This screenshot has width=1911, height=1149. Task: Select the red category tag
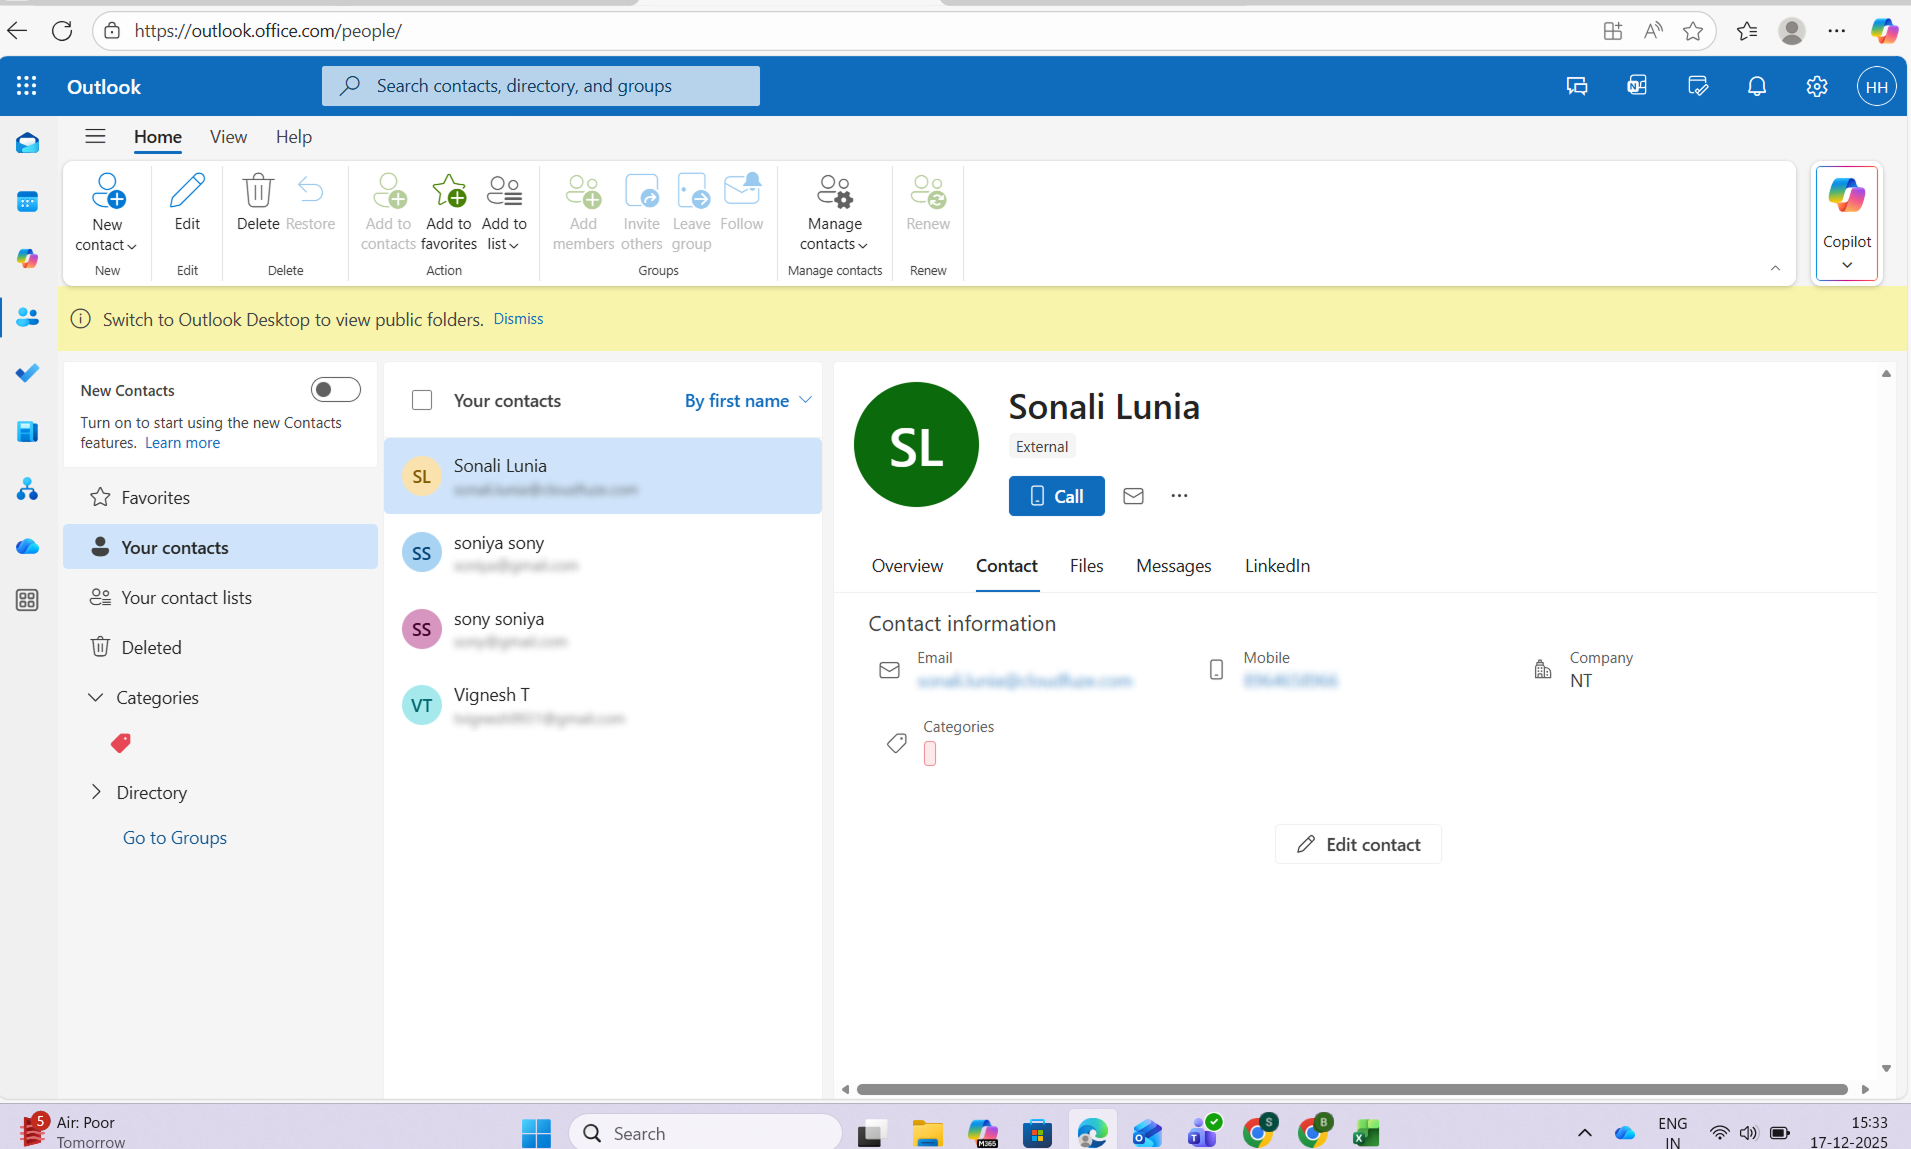[x=121, y=743]
